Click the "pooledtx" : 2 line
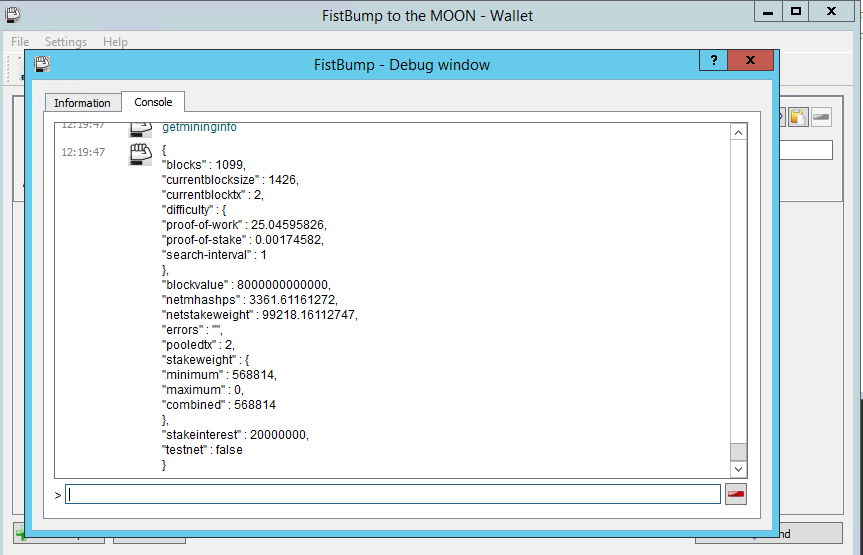The width and height of the screenshot is (863, 555). pyautogui.click(x=198, y=345)
